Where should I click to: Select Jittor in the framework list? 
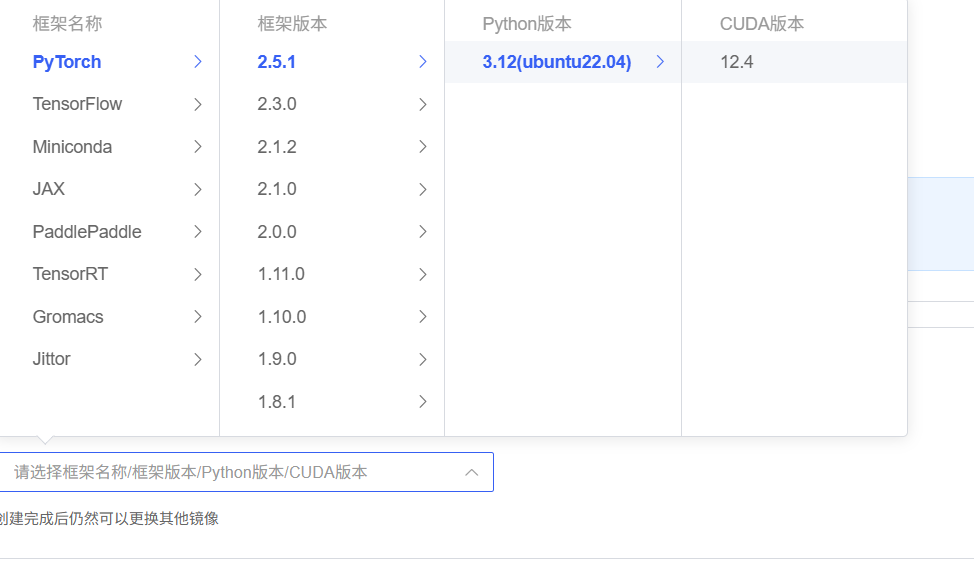point(109,359)
